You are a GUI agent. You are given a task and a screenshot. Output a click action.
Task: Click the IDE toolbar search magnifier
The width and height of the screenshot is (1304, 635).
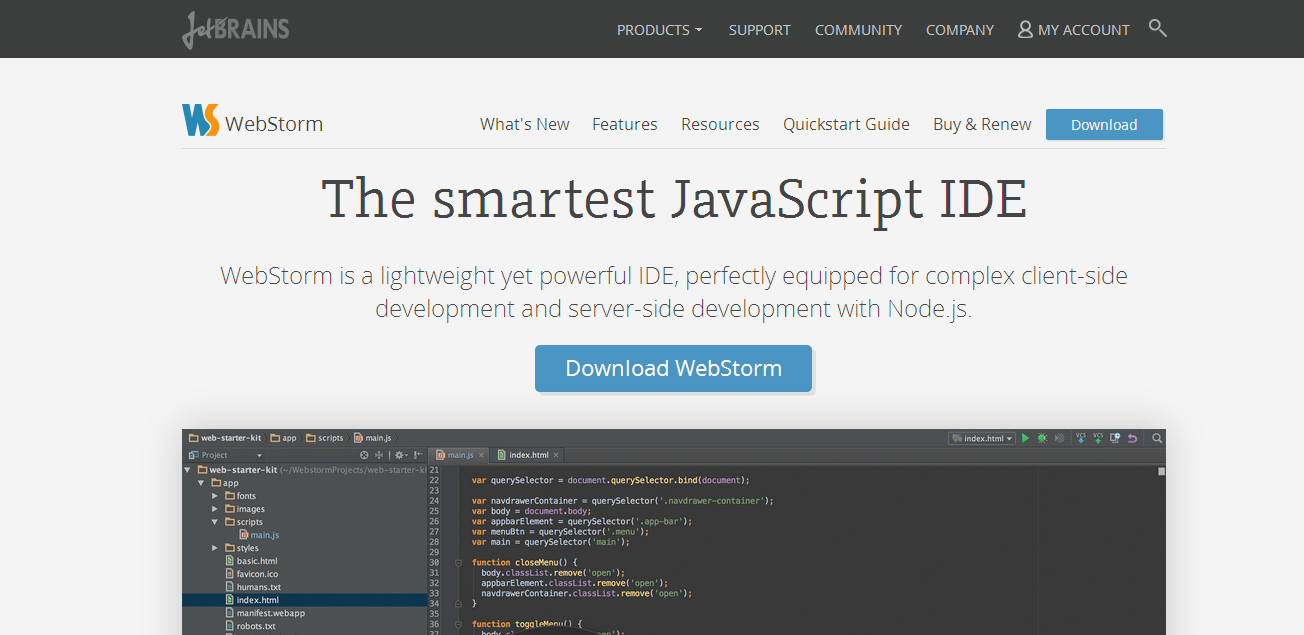click(x=1157, y=438)
